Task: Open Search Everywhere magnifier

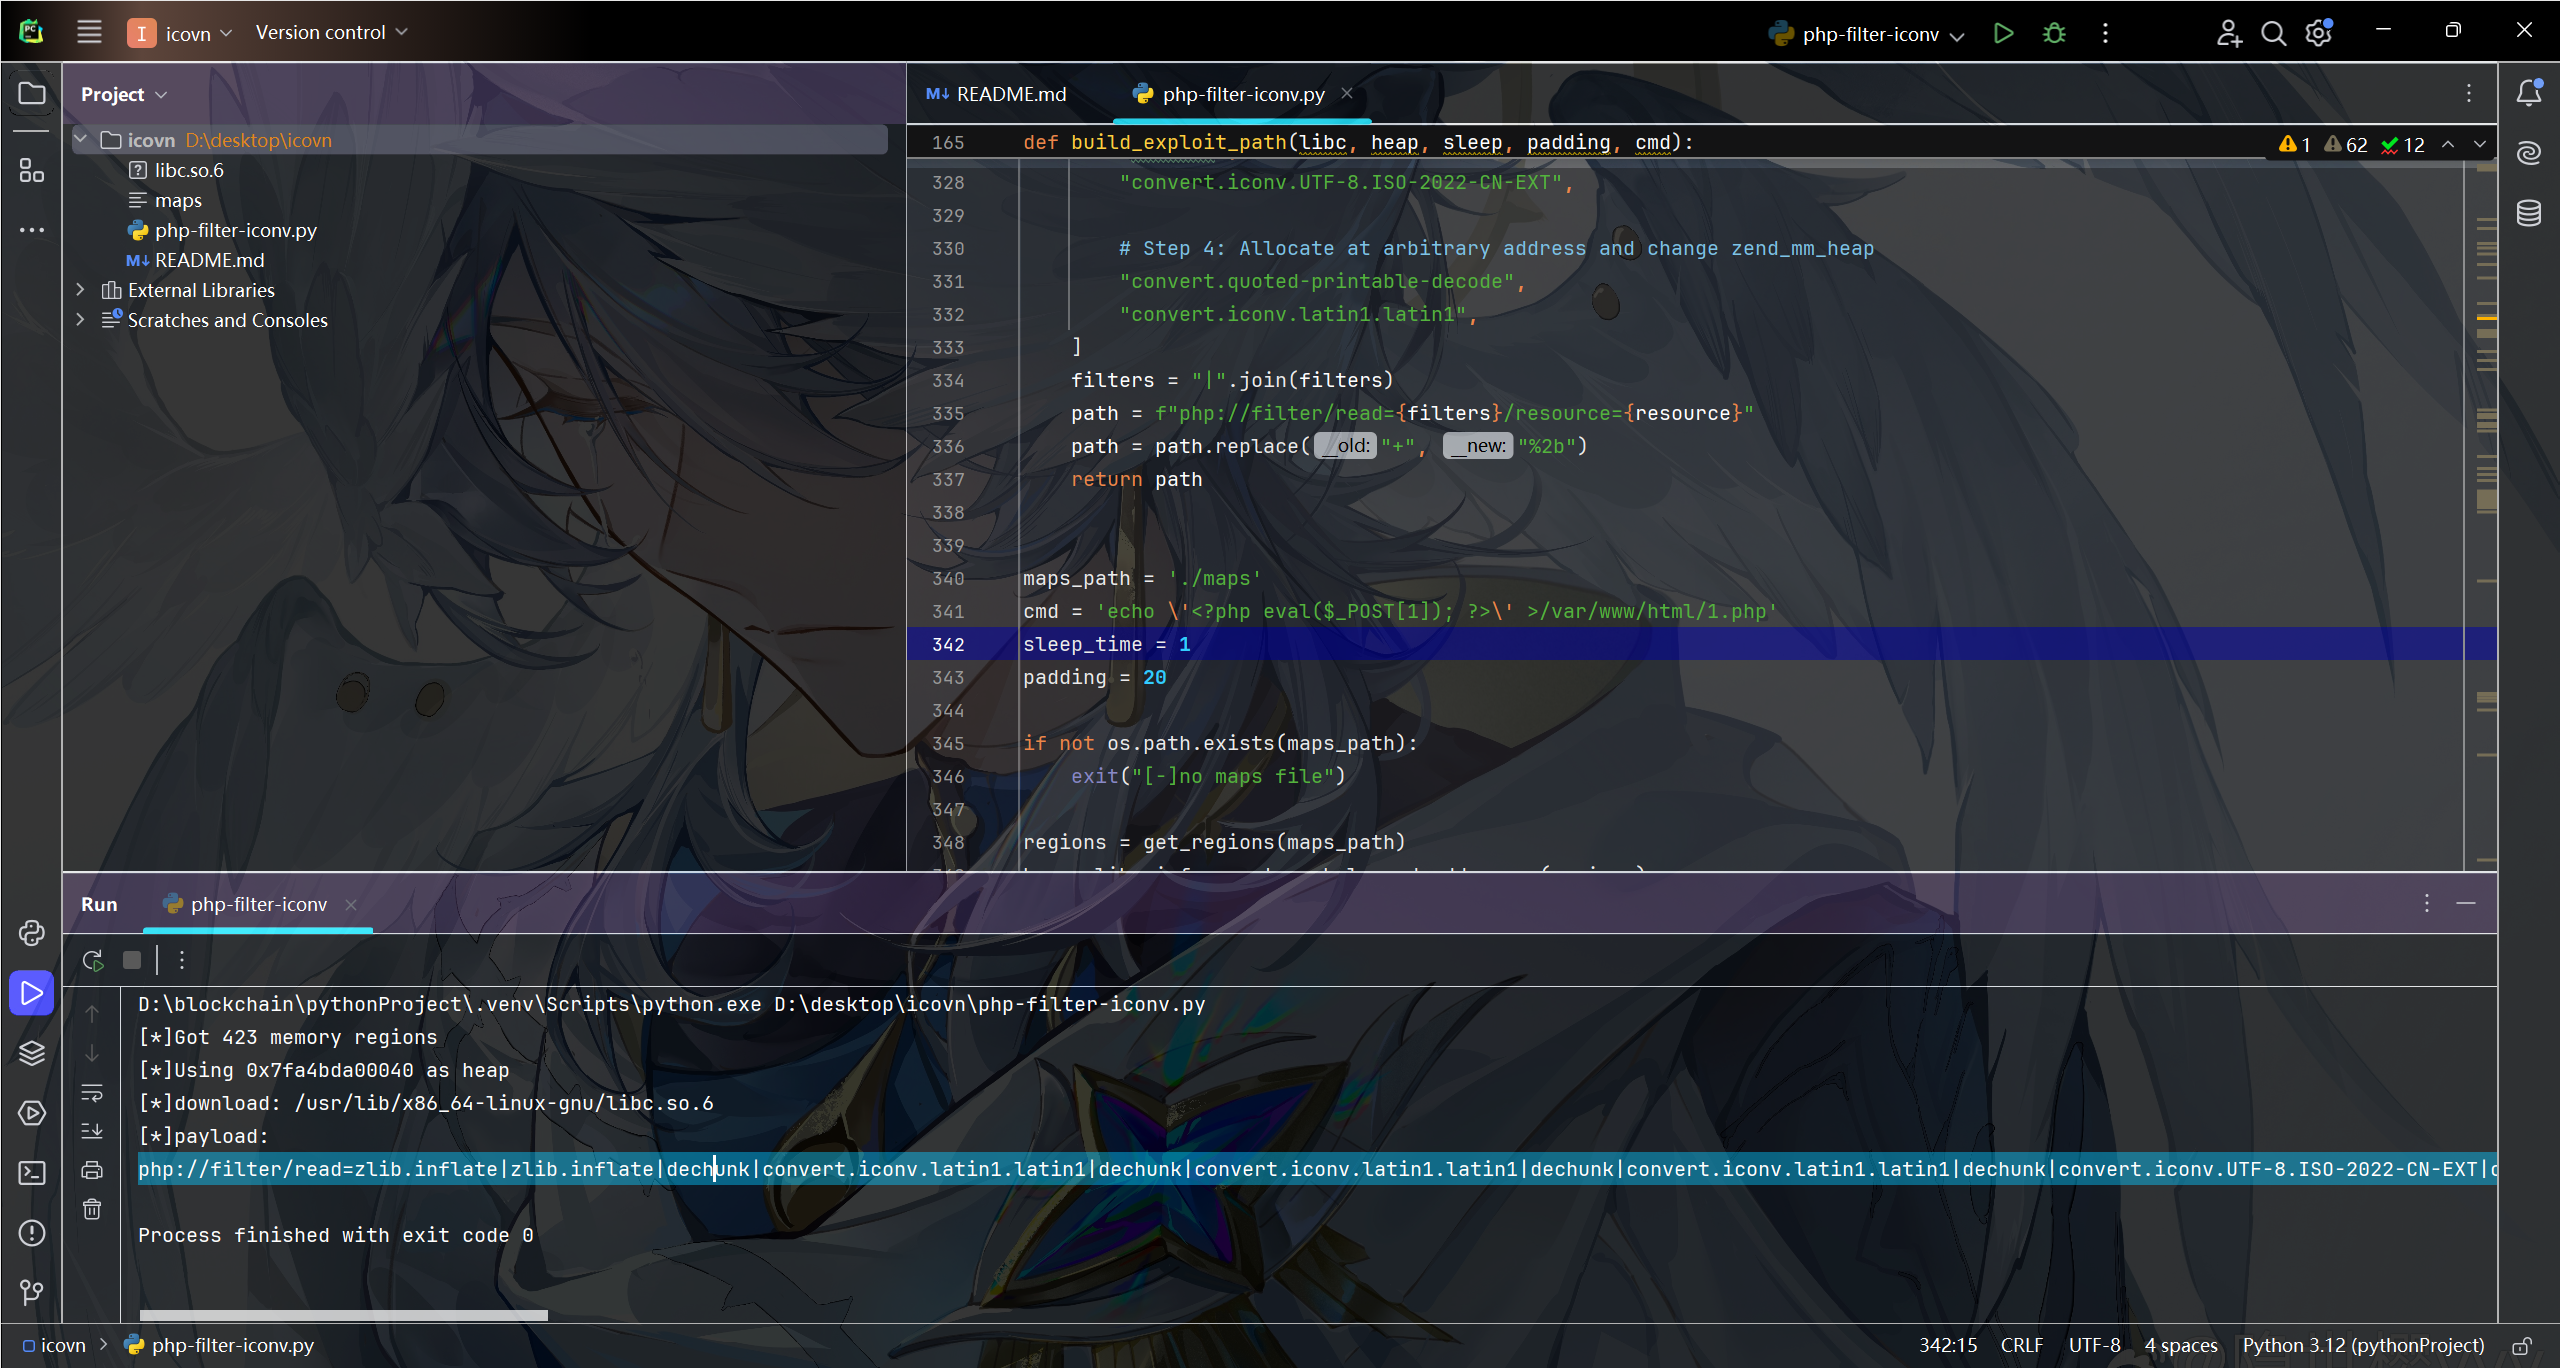Action: [2273, 33]
